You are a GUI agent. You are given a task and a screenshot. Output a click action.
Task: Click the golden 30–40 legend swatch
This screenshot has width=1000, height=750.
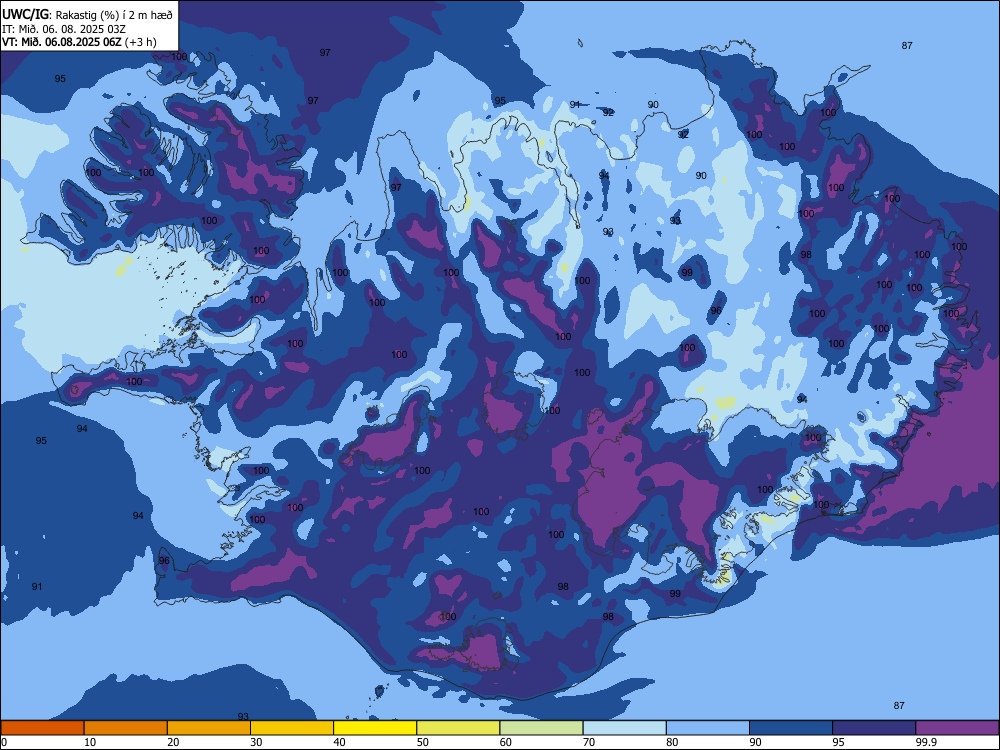(292, 728)
